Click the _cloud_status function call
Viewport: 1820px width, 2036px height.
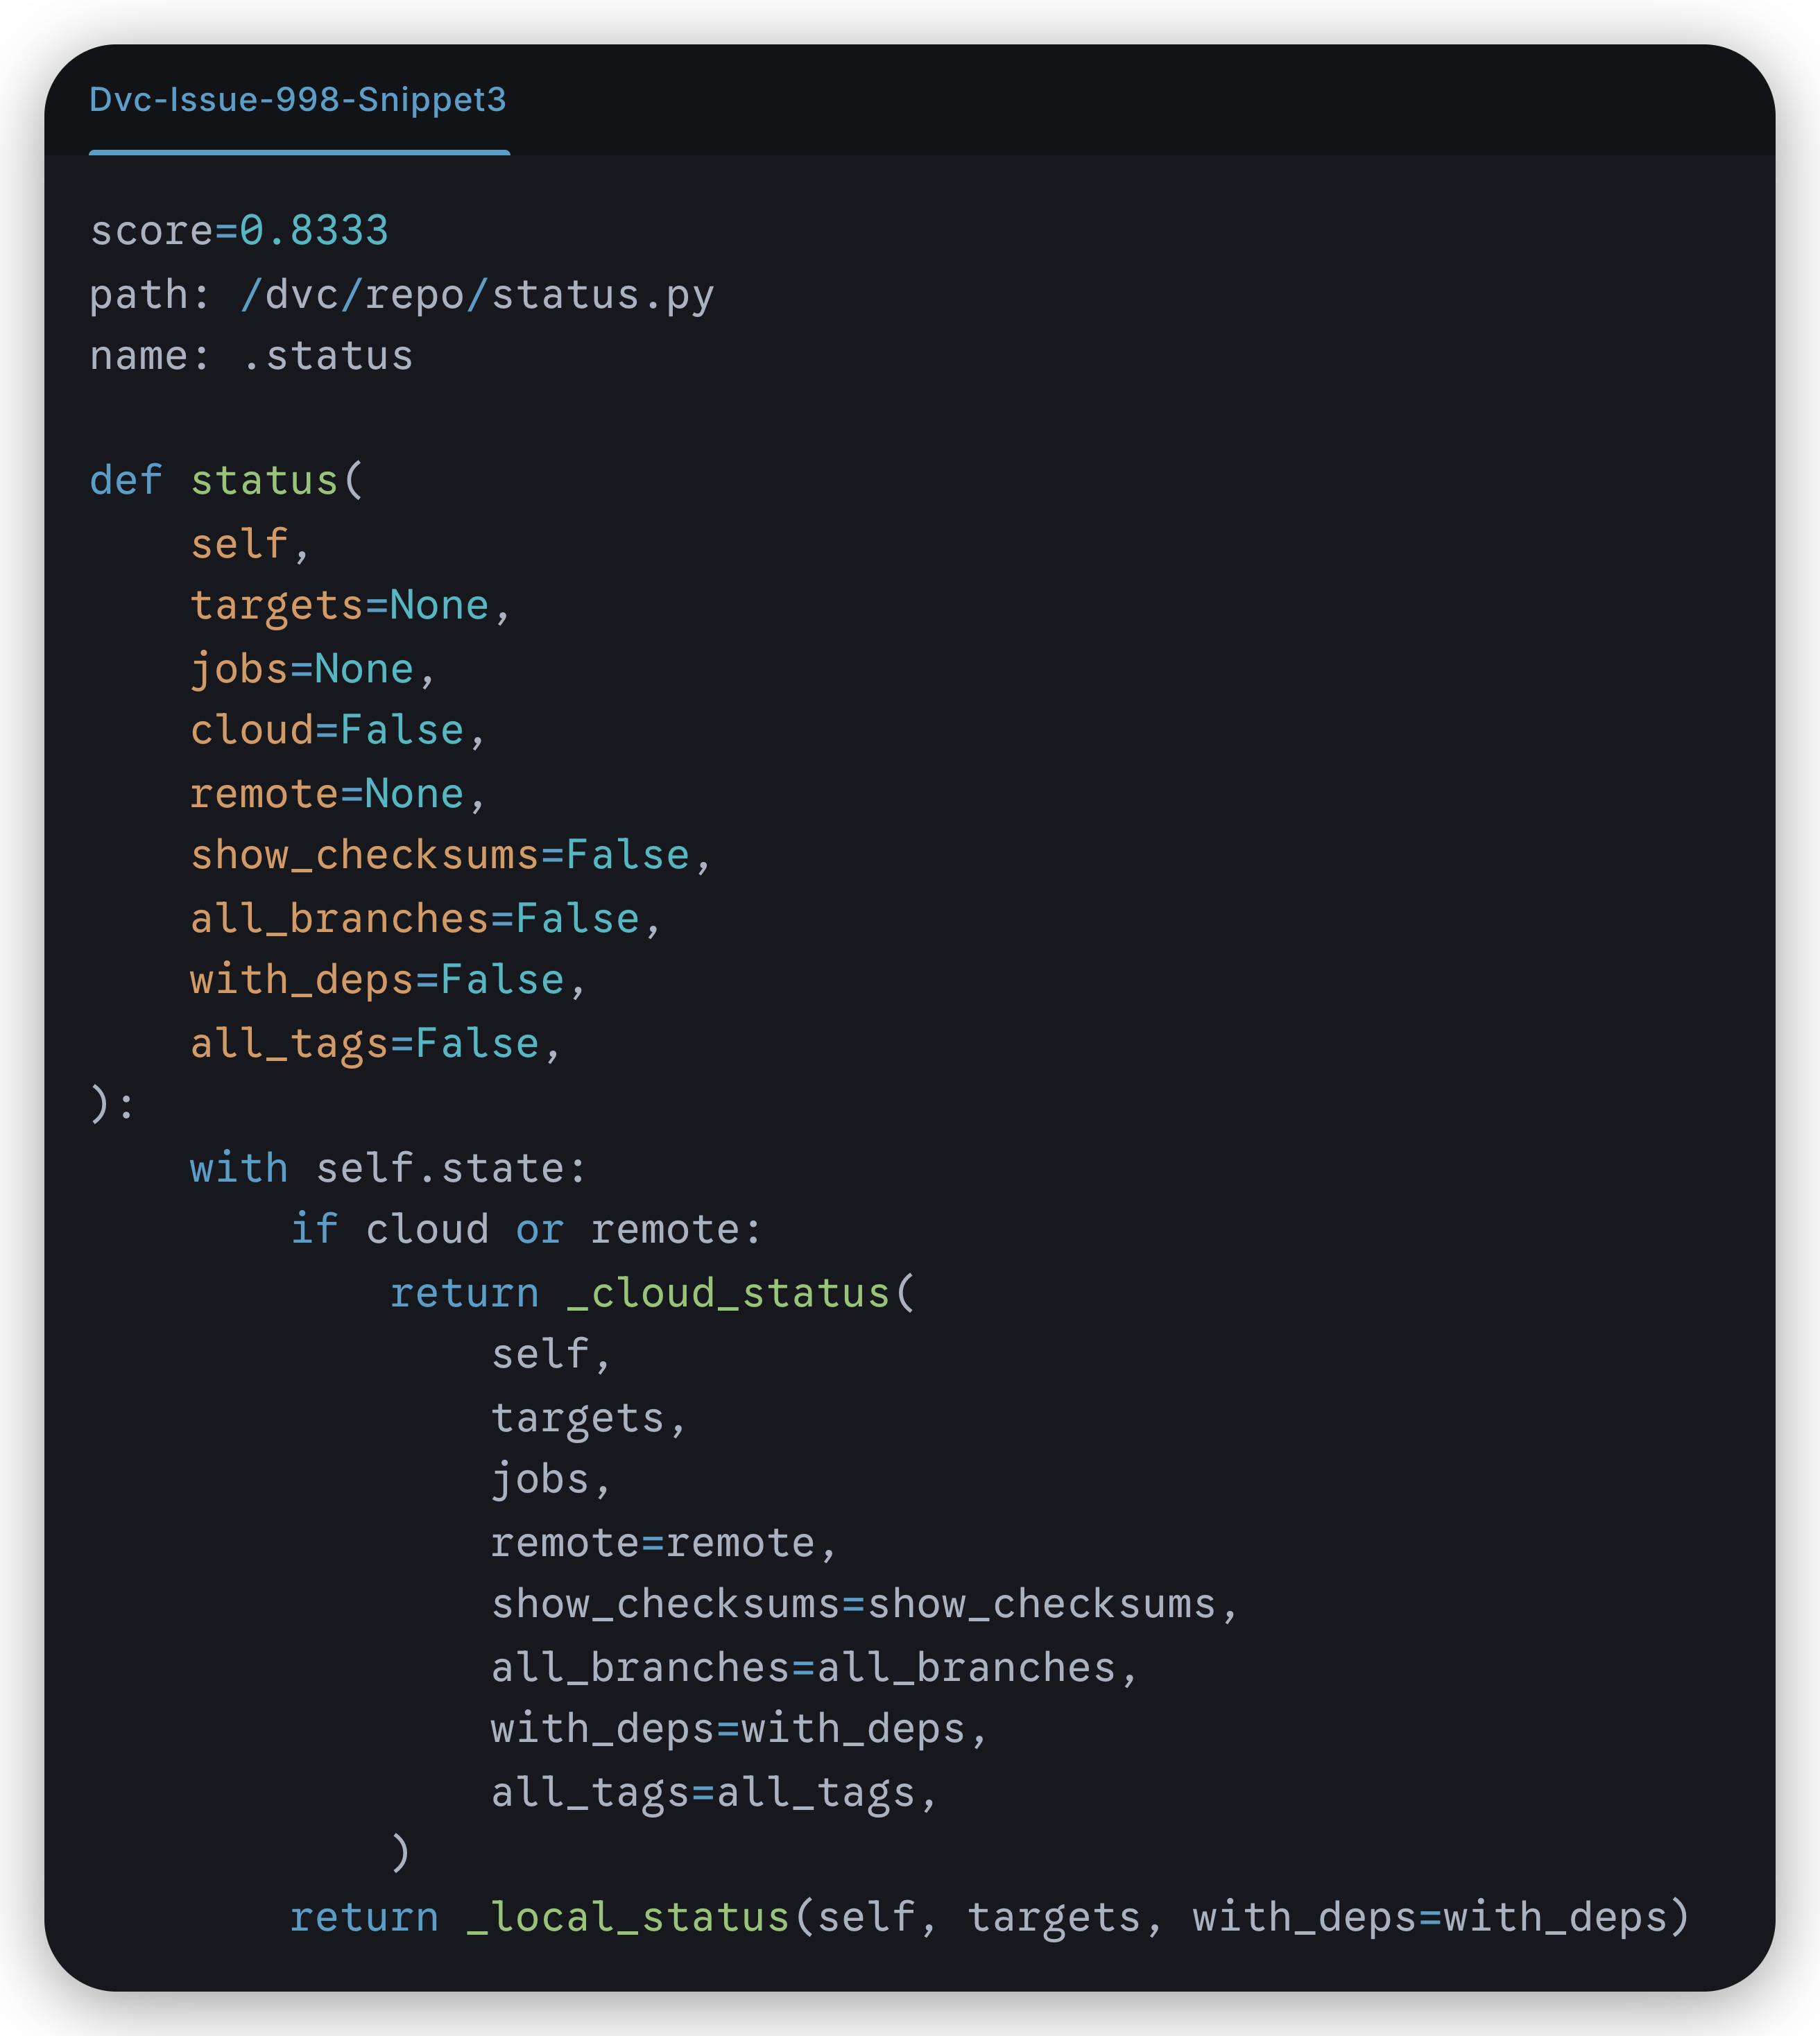[728, 1293]
